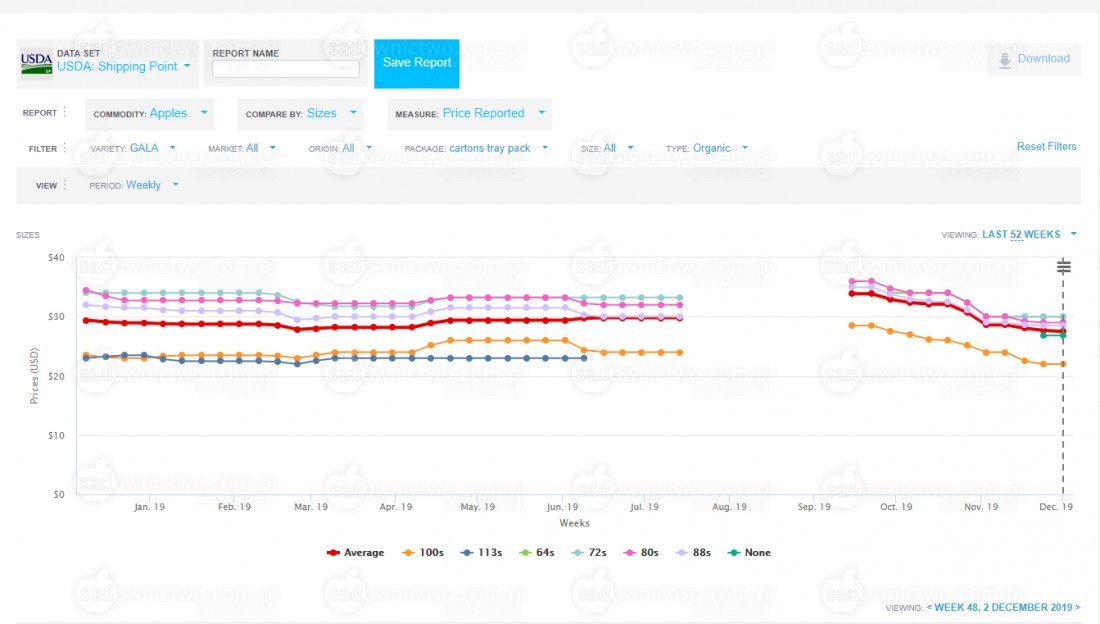Open the USDA Shipping Point data set dropdown

point(124,66)
